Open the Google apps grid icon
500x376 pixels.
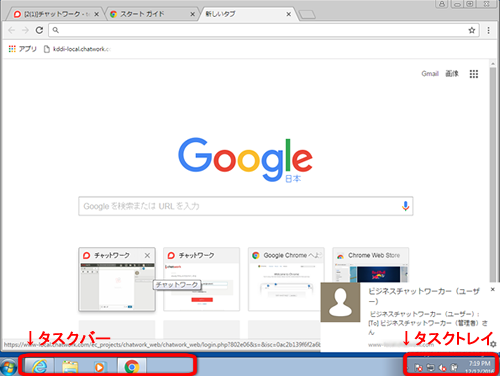pos(474,74)
